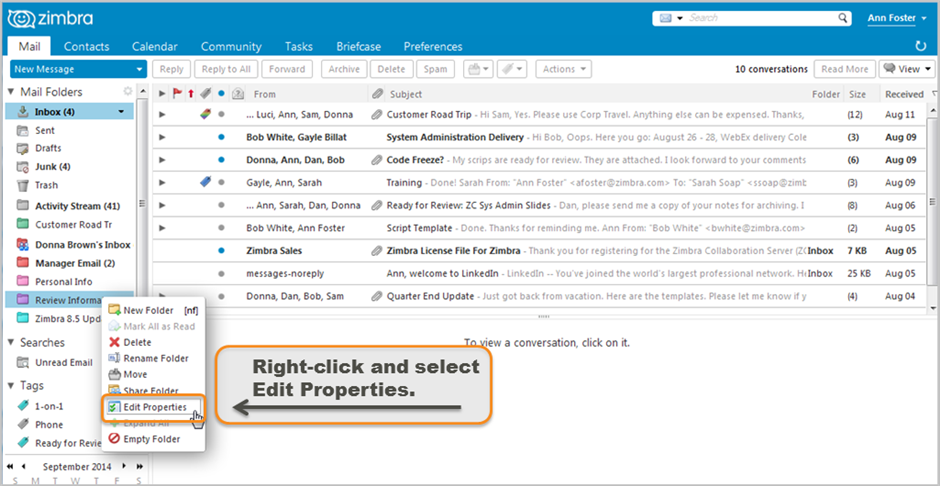The height and width of the screenshot is (486, 940).
Task: Go to the Briefcase tab
Action: pyautogui.click(x=358, y=46)
